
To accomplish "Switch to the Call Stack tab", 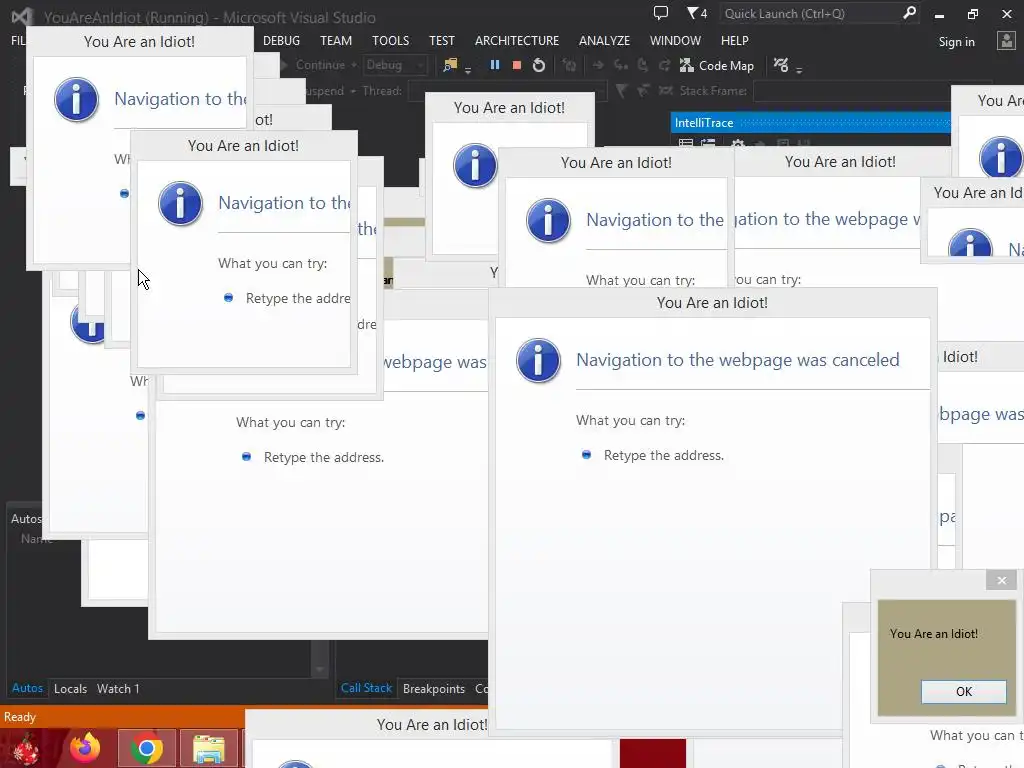I will pos(366,688).
